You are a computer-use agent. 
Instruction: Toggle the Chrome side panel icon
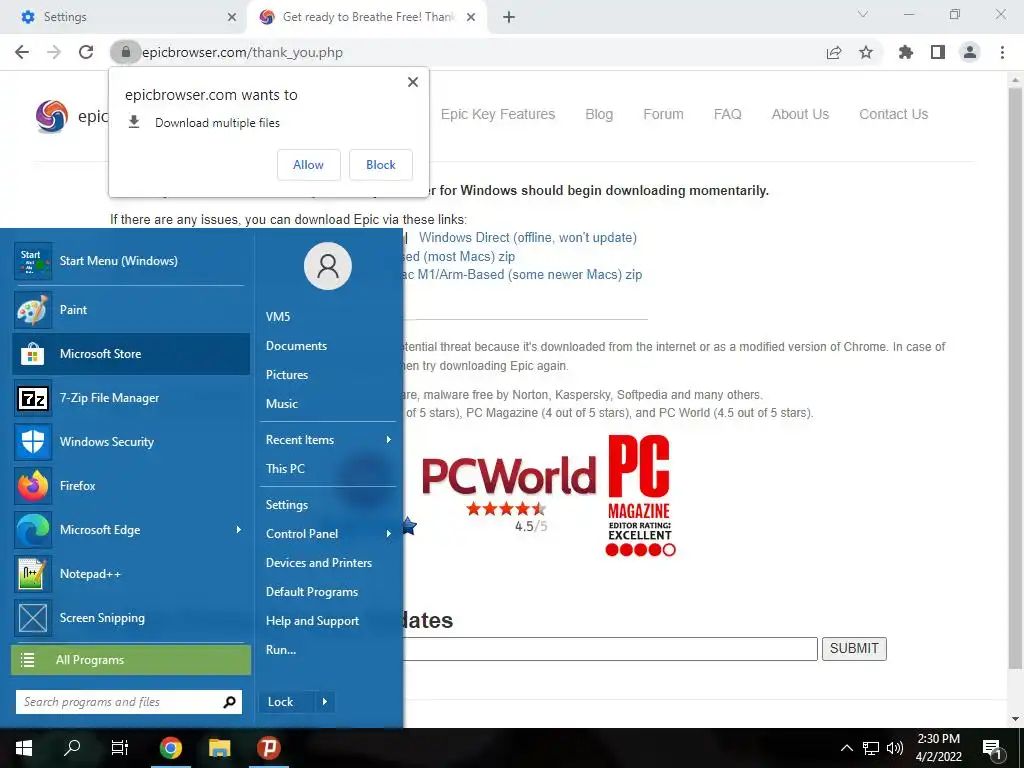point(938,52)
